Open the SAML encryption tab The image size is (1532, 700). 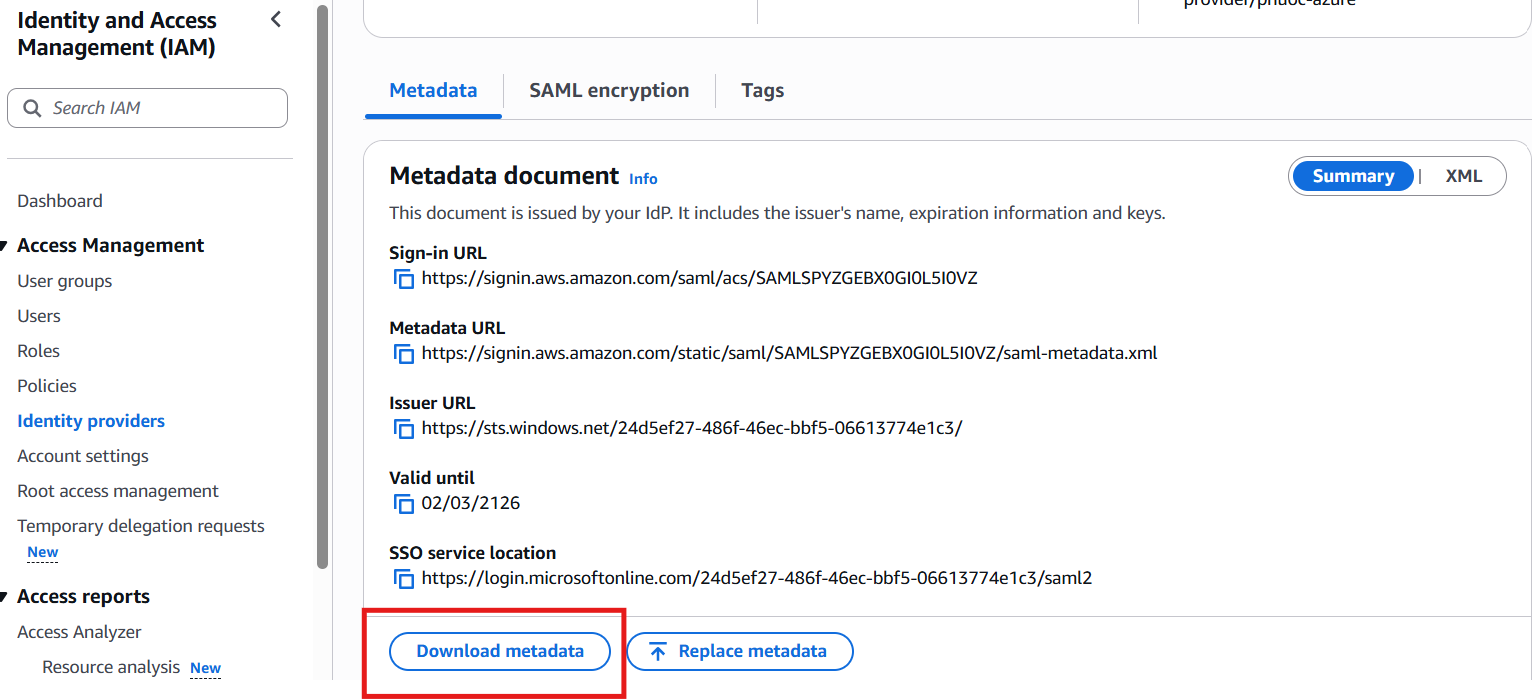click(x=609, y=90)
